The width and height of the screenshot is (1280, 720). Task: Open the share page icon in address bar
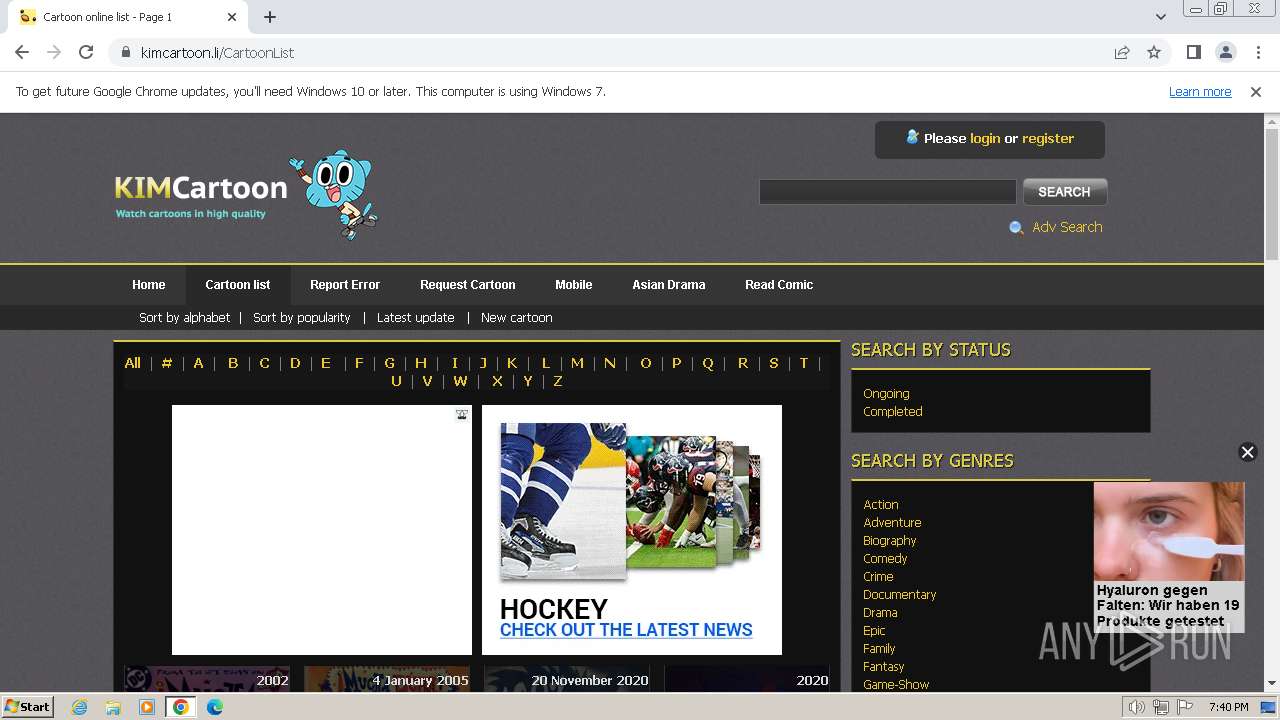tap(1122, 52)
